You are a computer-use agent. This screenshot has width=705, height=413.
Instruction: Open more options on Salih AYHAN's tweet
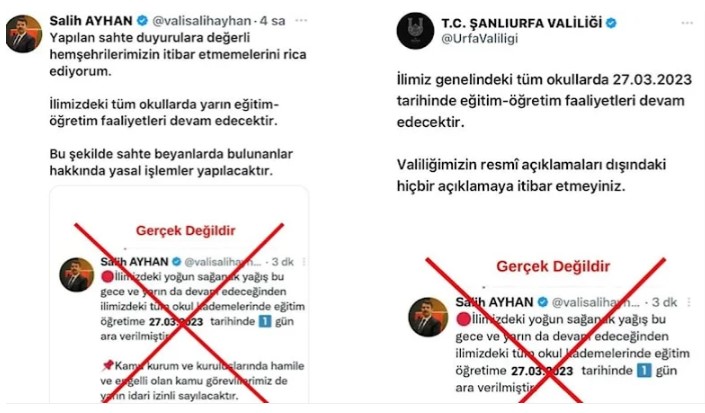pyautogui.click(x=301, y=20)
